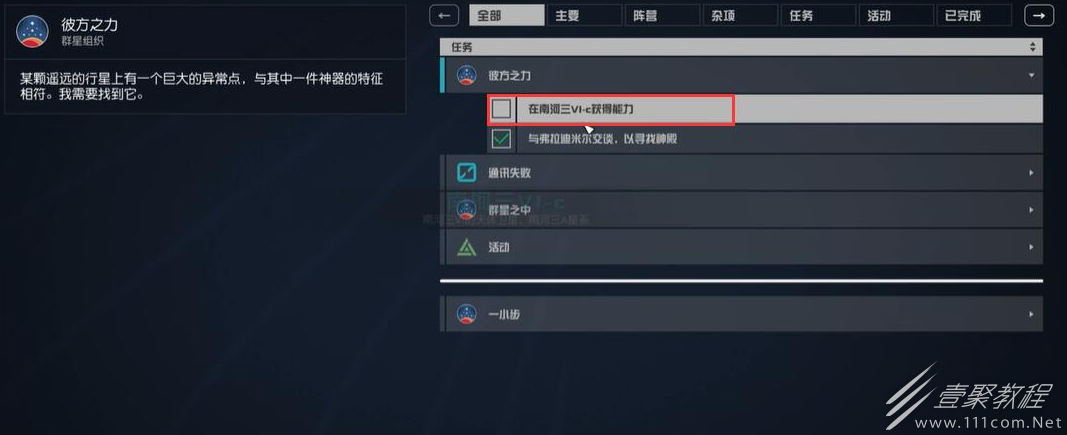
Task: Select the 杂项 tab
Action: 740,15
